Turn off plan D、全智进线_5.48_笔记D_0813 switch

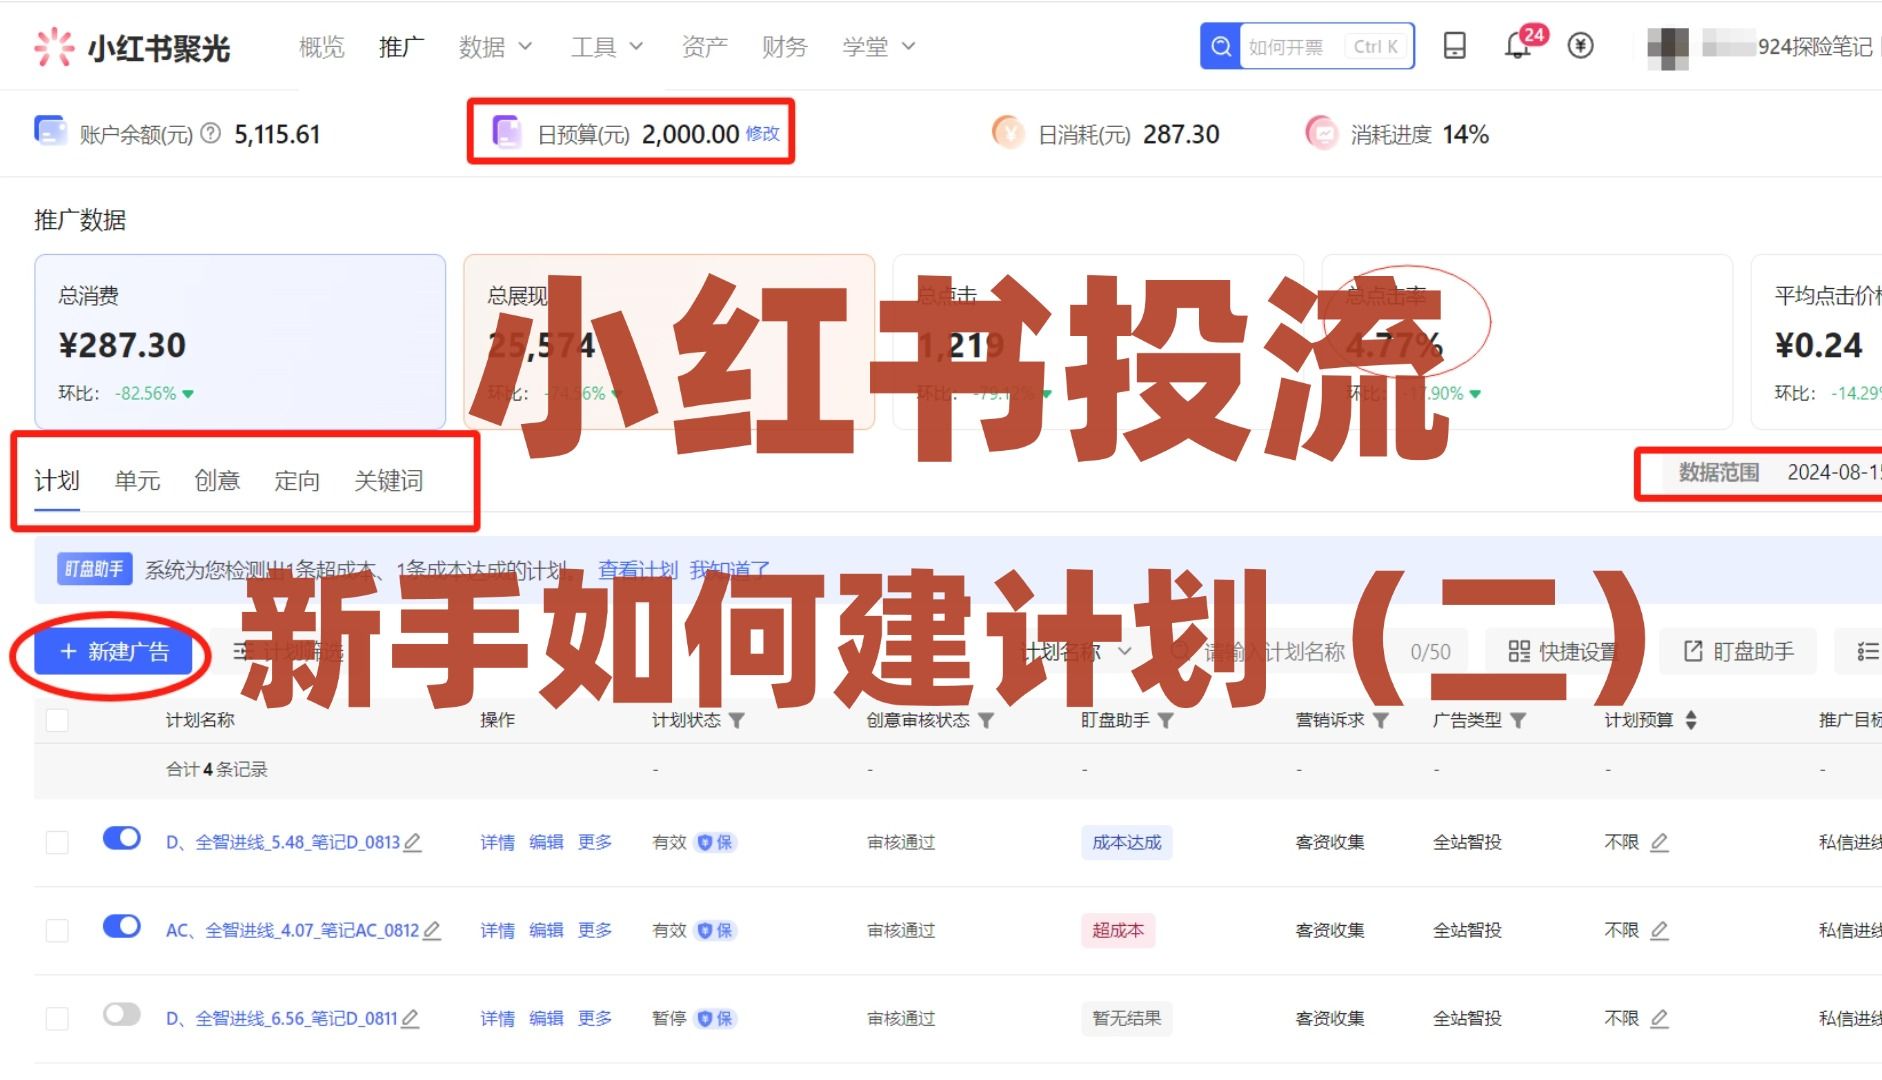tap(122, 838)
